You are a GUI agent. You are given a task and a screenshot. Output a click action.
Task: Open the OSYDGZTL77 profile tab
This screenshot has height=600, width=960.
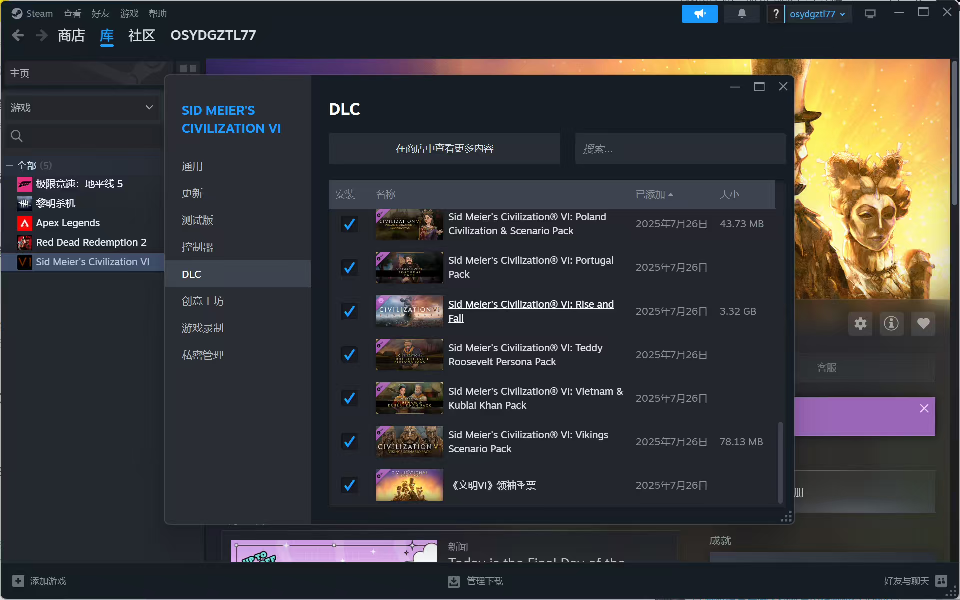pos(213,36)
